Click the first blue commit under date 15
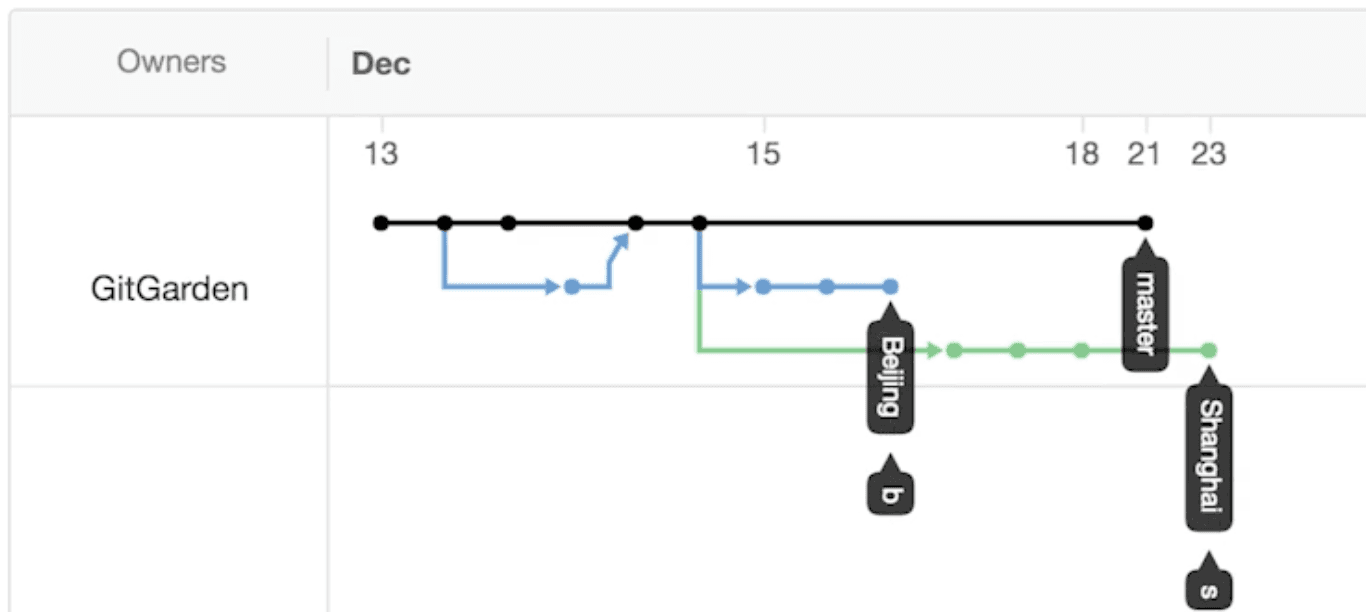This screenshot has height=612, width=1366. pos(763,287)
